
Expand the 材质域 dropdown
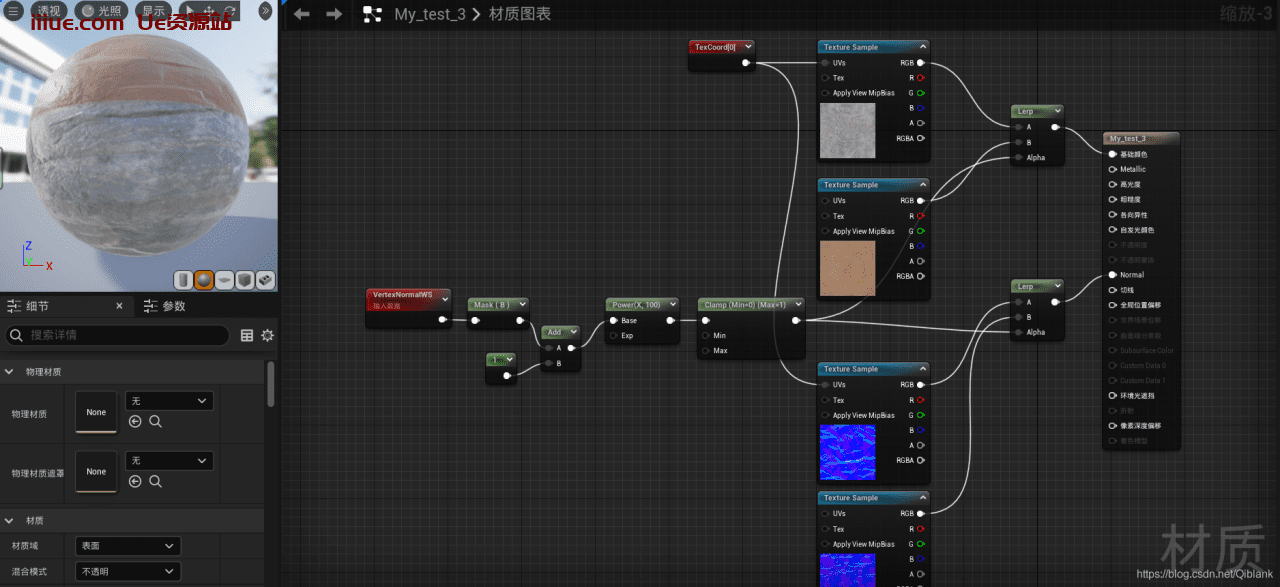coord(128,546)
